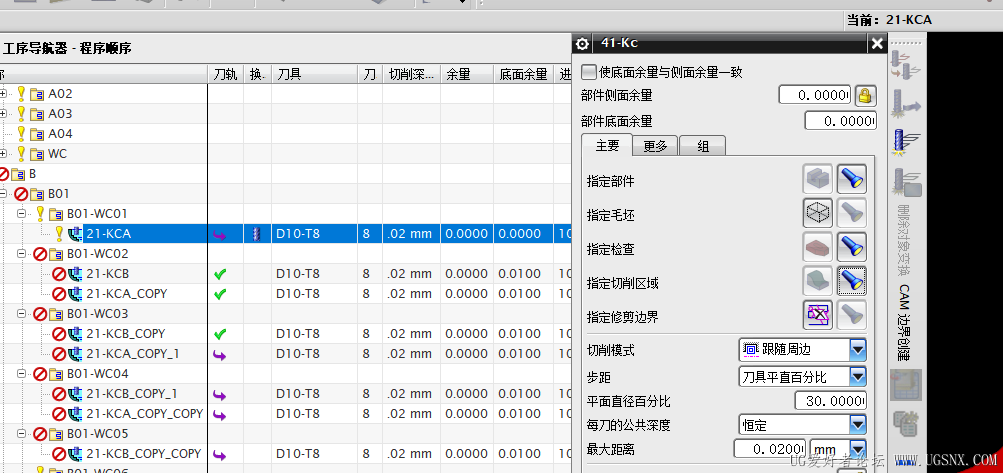Click the purple toolpath arrow in 21-KCA row
The width and height of the screenshot is (1003, 473).
[220, 234]
